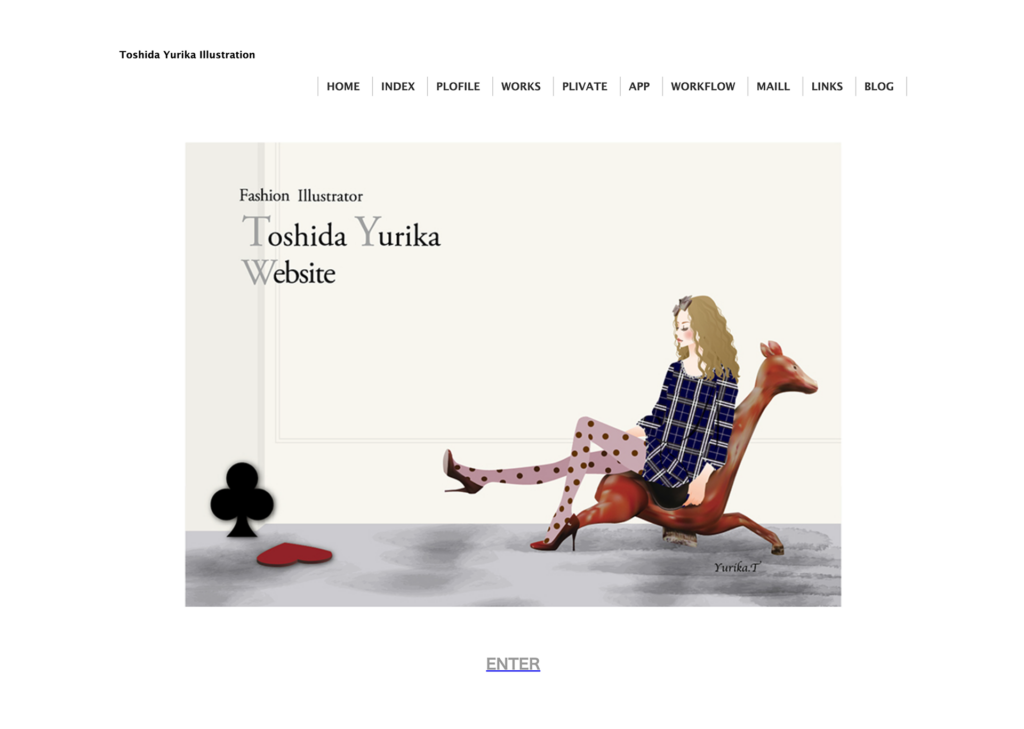1024x729 pixels.
Task: Click the black club symbol
Action: [242, 500]
